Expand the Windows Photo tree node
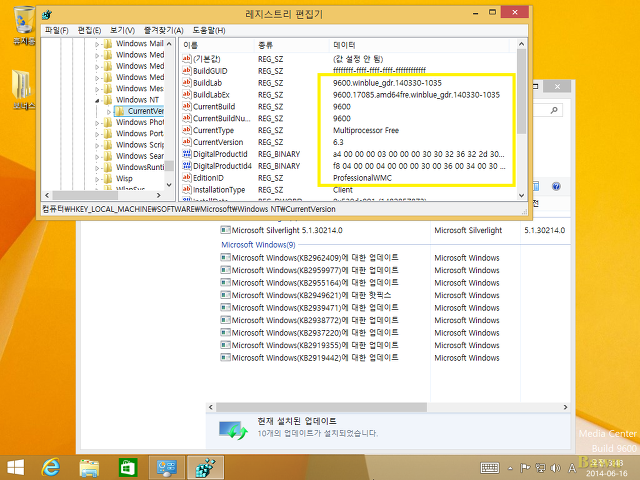 coord(97,122)
